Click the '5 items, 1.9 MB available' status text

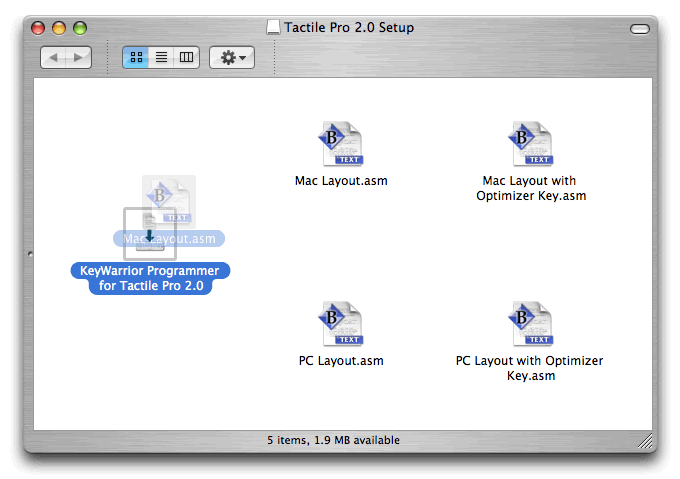point(333,440)
